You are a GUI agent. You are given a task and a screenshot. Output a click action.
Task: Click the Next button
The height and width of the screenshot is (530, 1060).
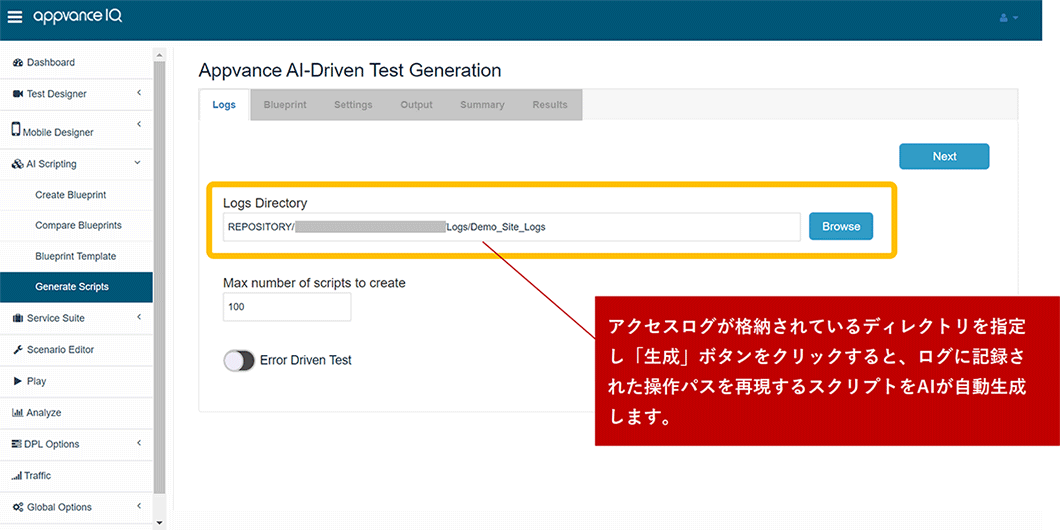[944, 156]
